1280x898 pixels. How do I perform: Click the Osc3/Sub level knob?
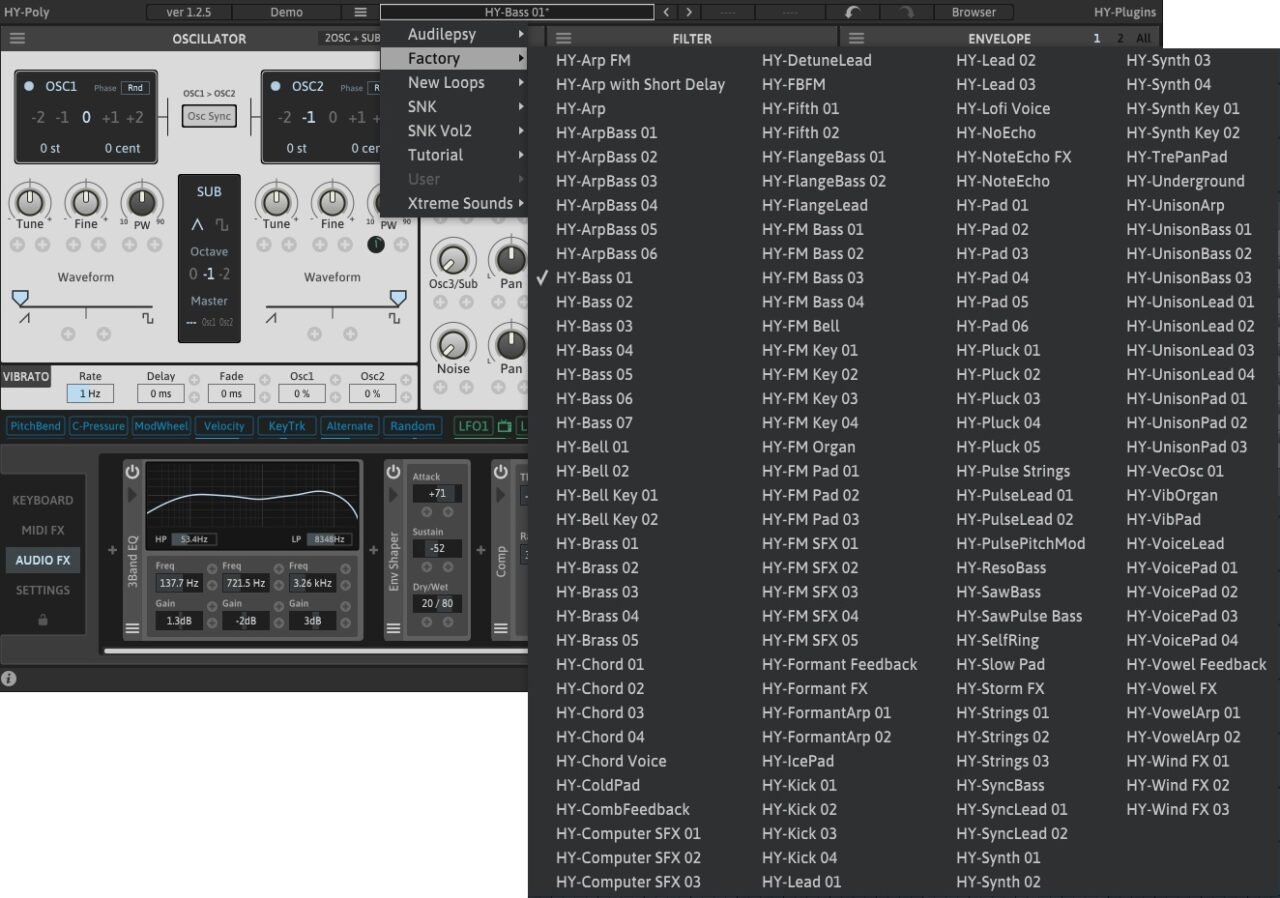(453, 260)
